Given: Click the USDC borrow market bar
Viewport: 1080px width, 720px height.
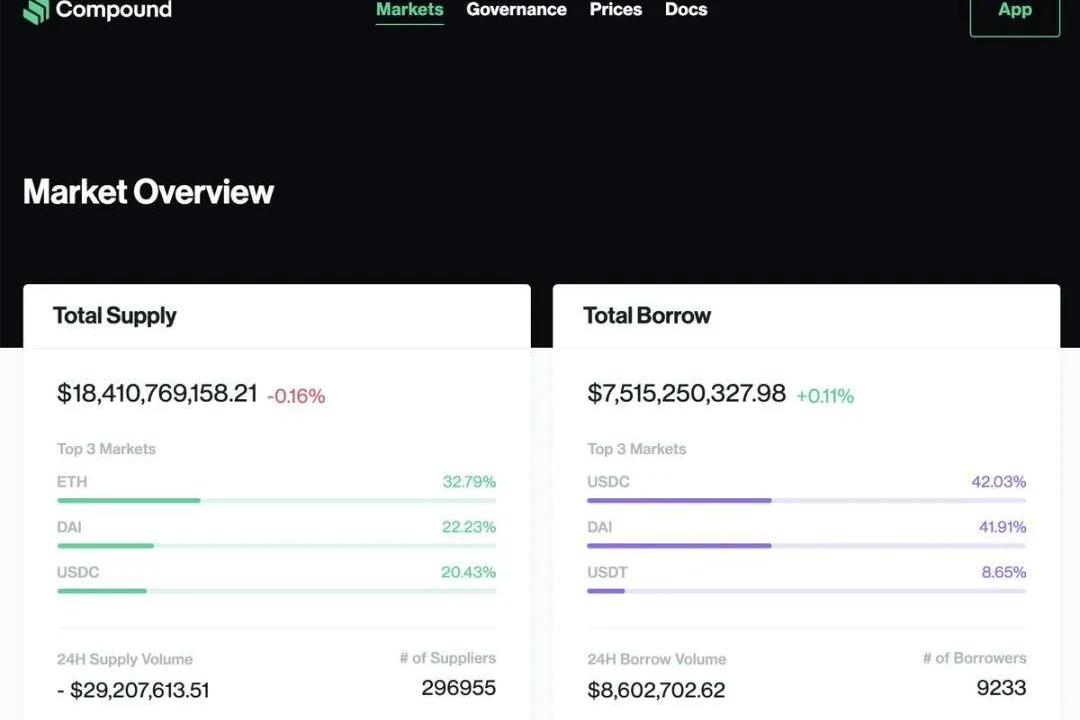Looking at the screenshot, I should point(806,500).
